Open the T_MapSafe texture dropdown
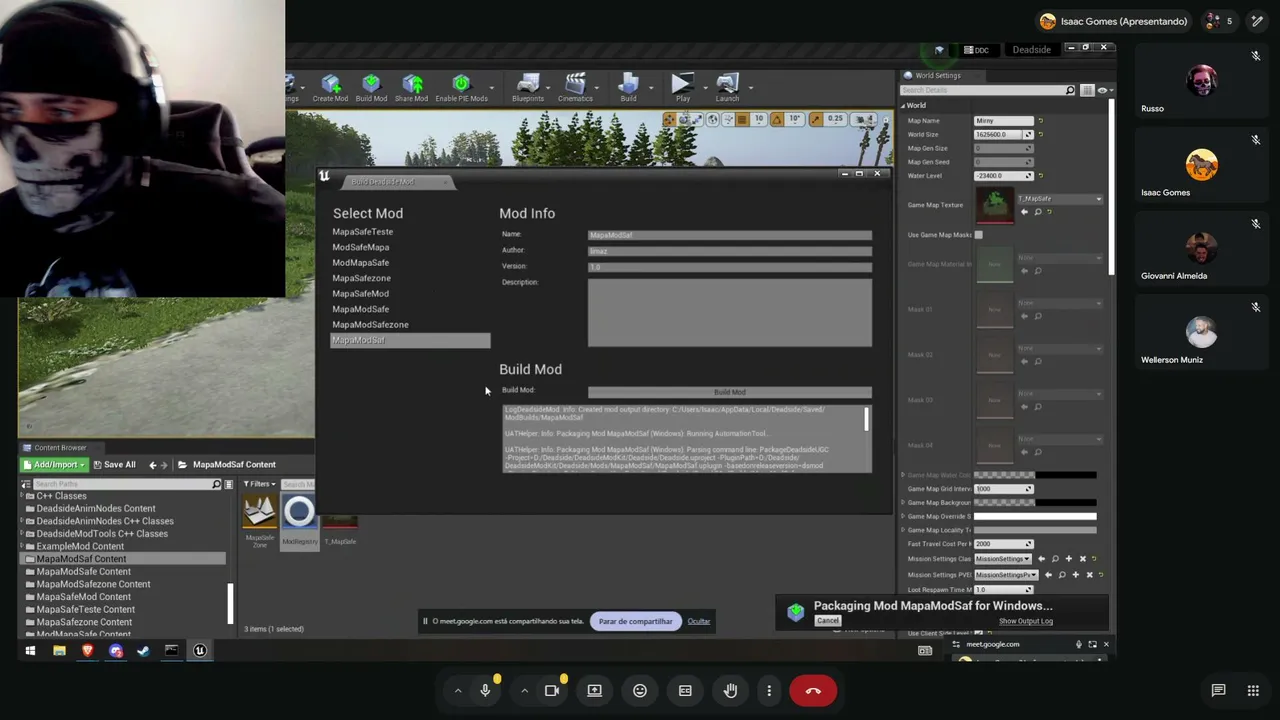The width and height of the screenshot is (1280, 720). pyautogui.click(x=1060, y=199)
